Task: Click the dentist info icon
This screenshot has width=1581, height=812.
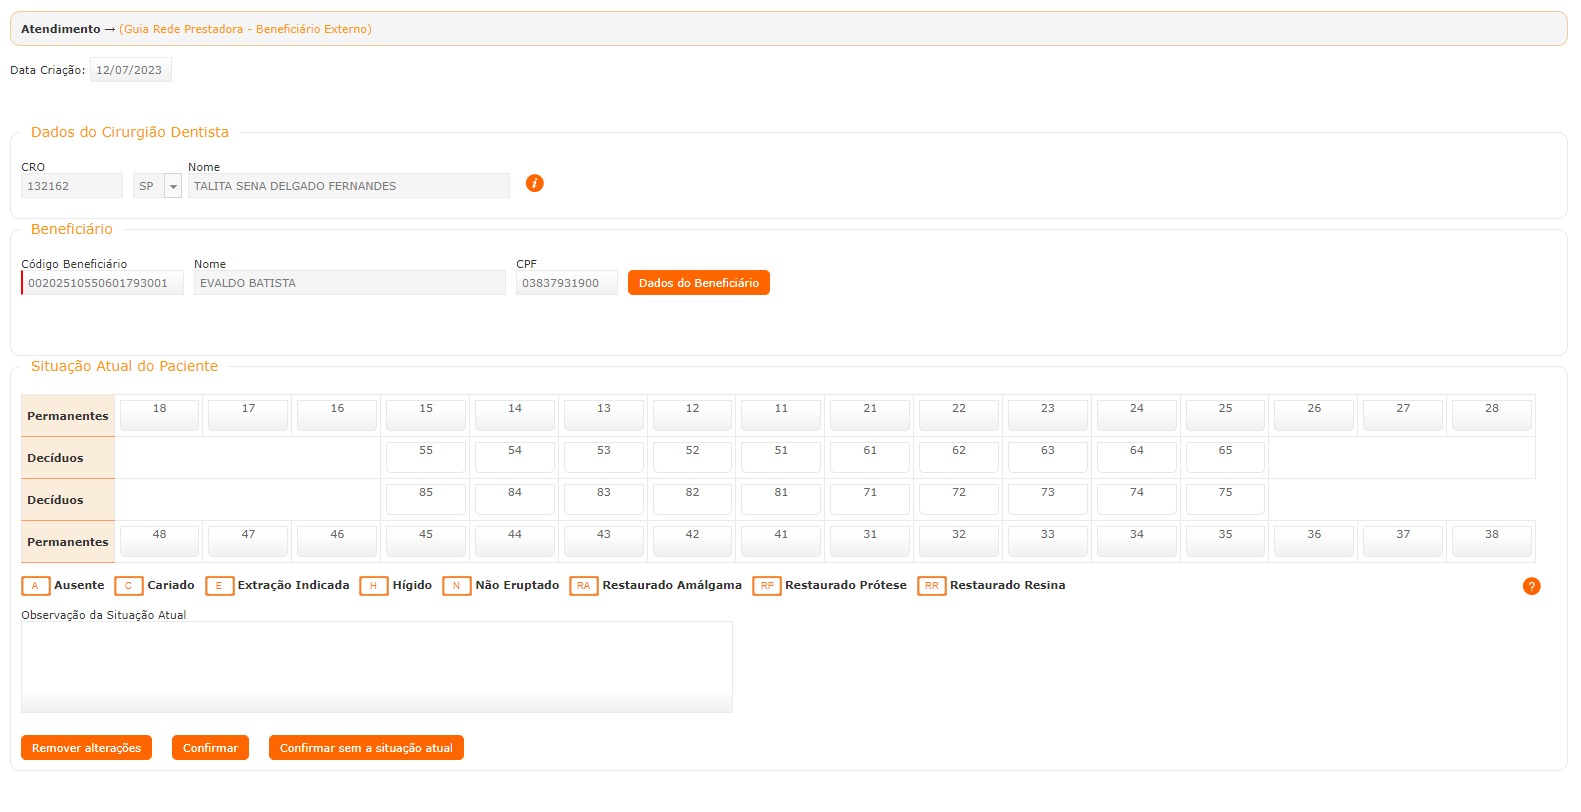Action: [x=535, y=183]
